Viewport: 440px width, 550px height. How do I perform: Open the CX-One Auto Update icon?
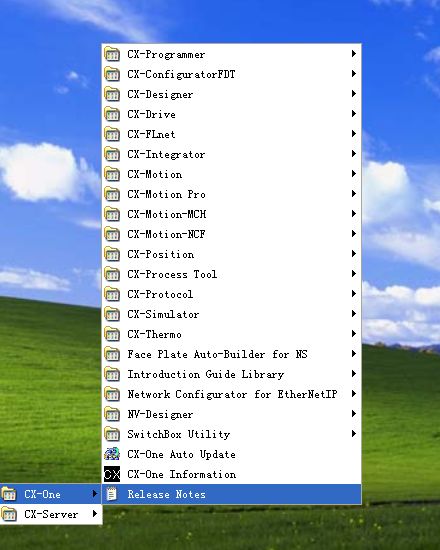[x=112, y=454]
